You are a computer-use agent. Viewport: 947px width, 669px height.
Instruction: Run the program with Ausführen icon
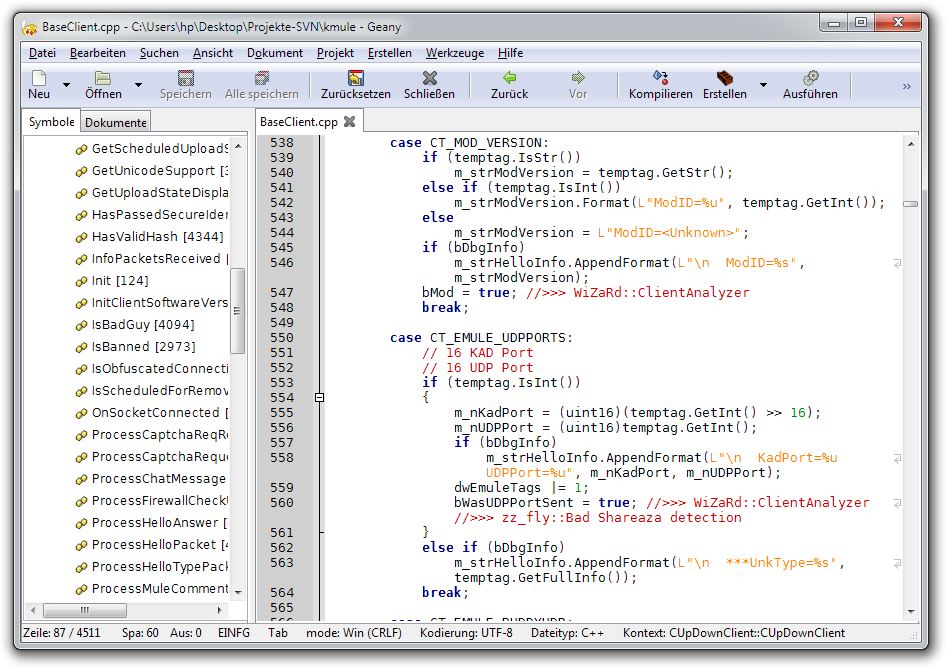click(x=810, y=78)
